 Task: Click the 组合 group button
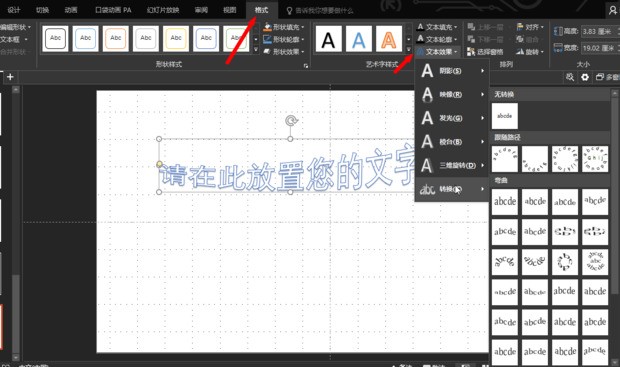[x=527, y=39]
